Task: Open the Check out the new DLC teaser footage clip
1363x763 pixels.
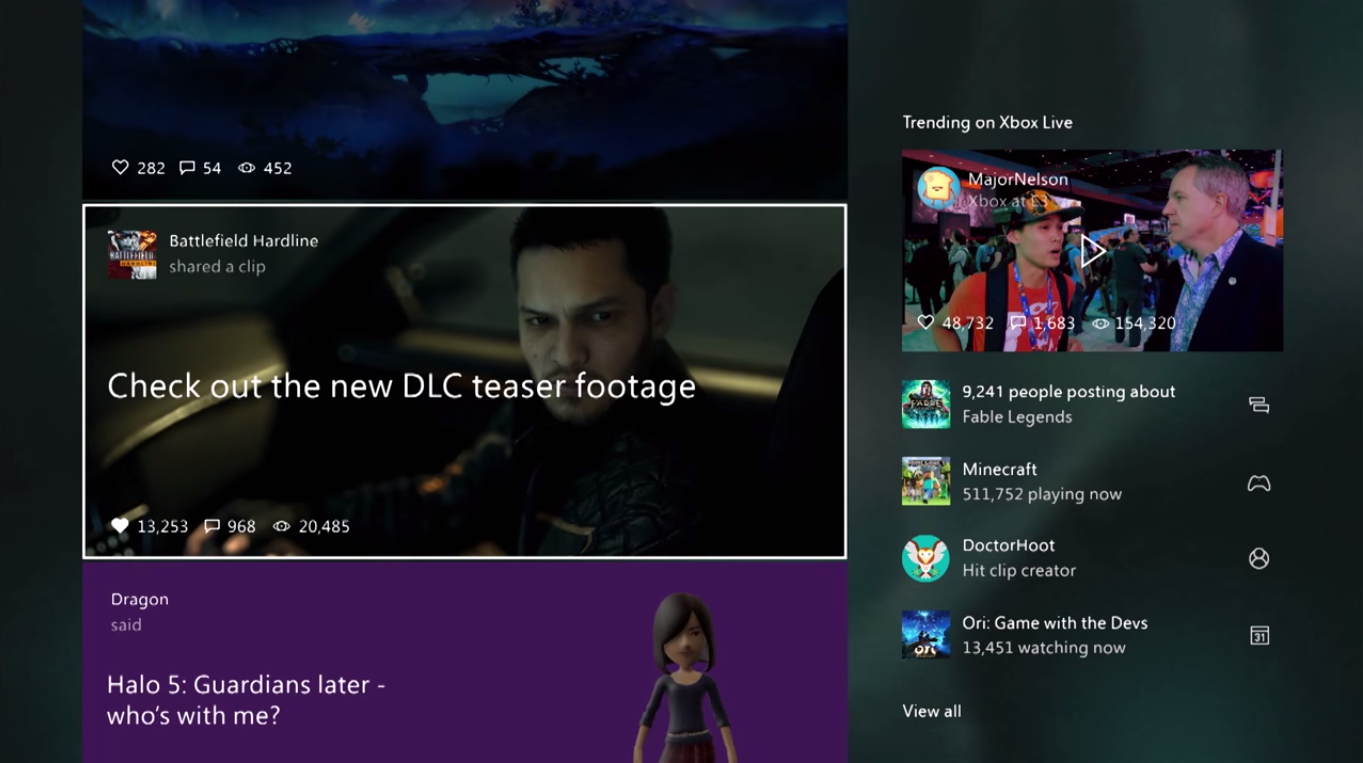Action: click(x=465, y=381)
